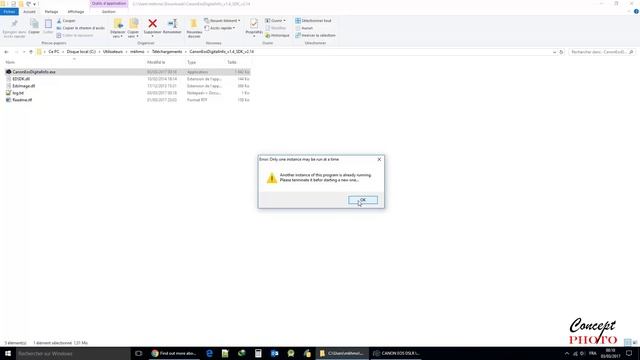Switch to the CANON EOS DSLR taskbar window

[x=396, y=353]
